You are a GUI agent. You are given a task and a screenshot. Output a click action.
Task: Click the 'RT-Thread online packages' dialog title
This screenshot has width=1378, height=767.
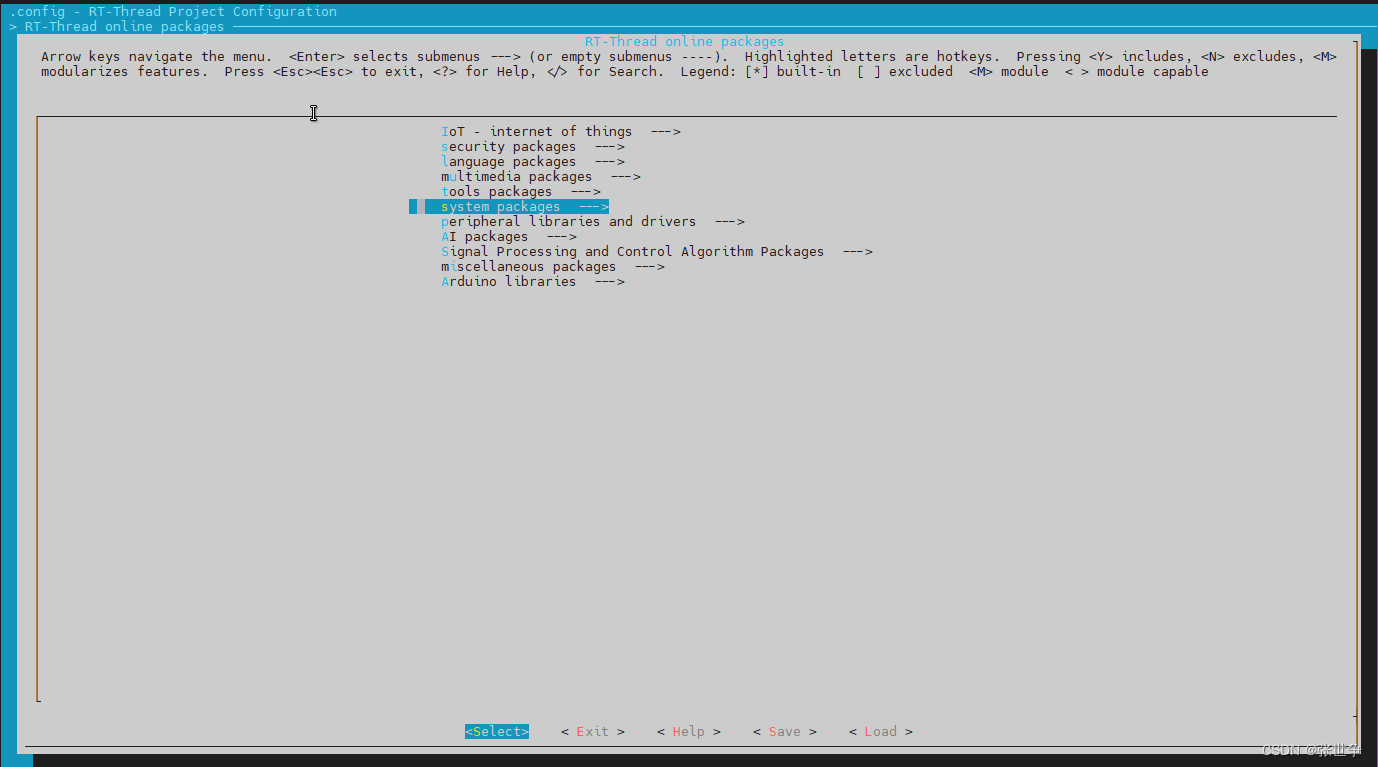[685, 41]
